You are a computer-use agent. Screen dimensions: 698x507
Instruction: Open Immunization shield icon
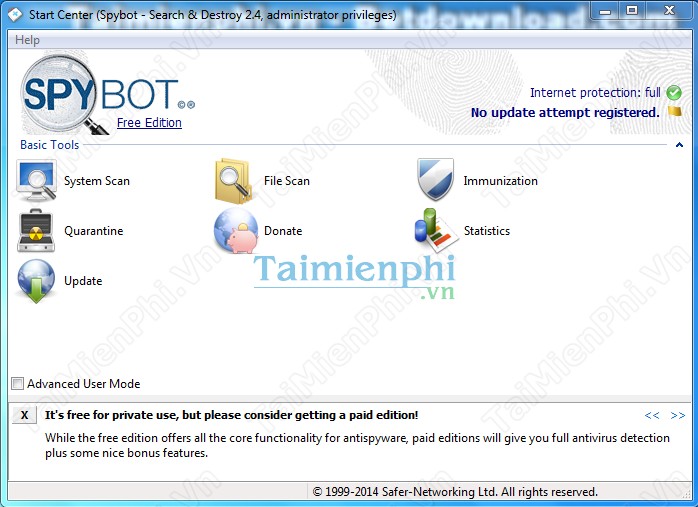435,179
